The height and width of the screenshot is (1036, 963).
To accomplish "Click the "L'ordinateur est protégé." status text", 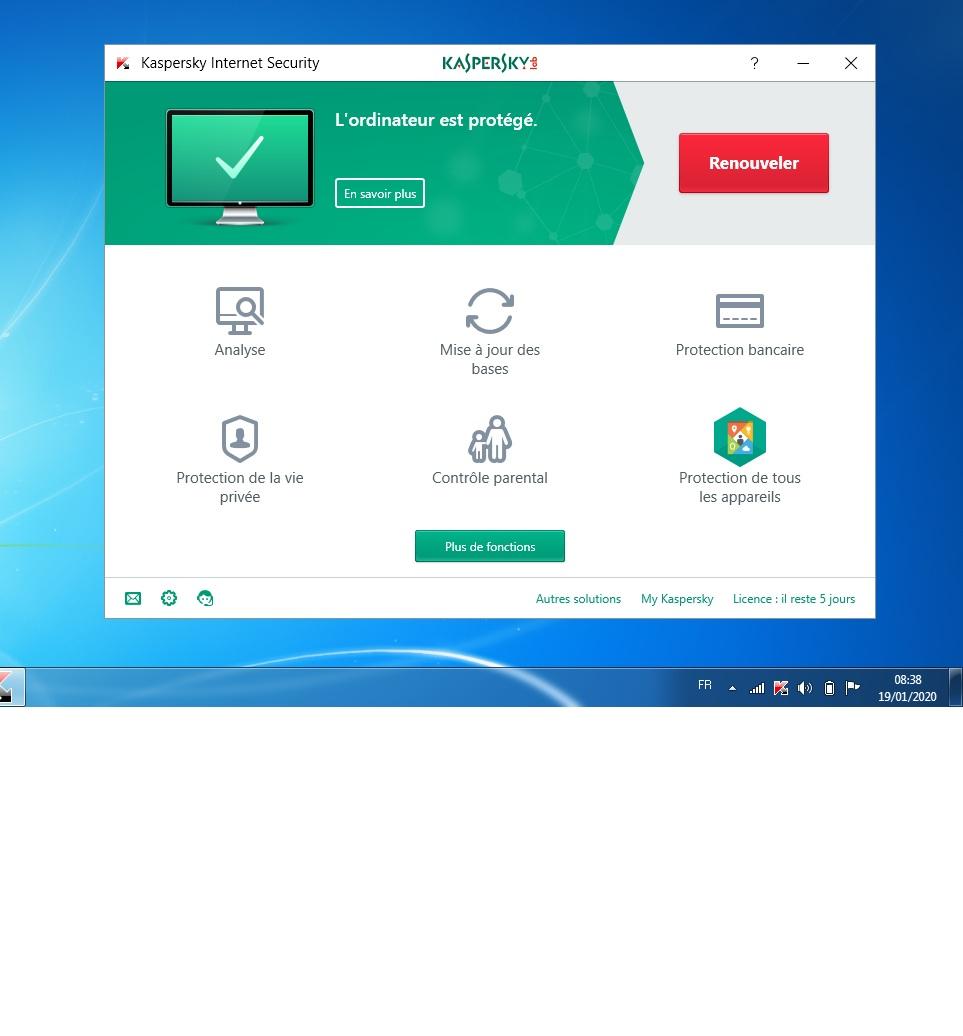I will 436,120.
